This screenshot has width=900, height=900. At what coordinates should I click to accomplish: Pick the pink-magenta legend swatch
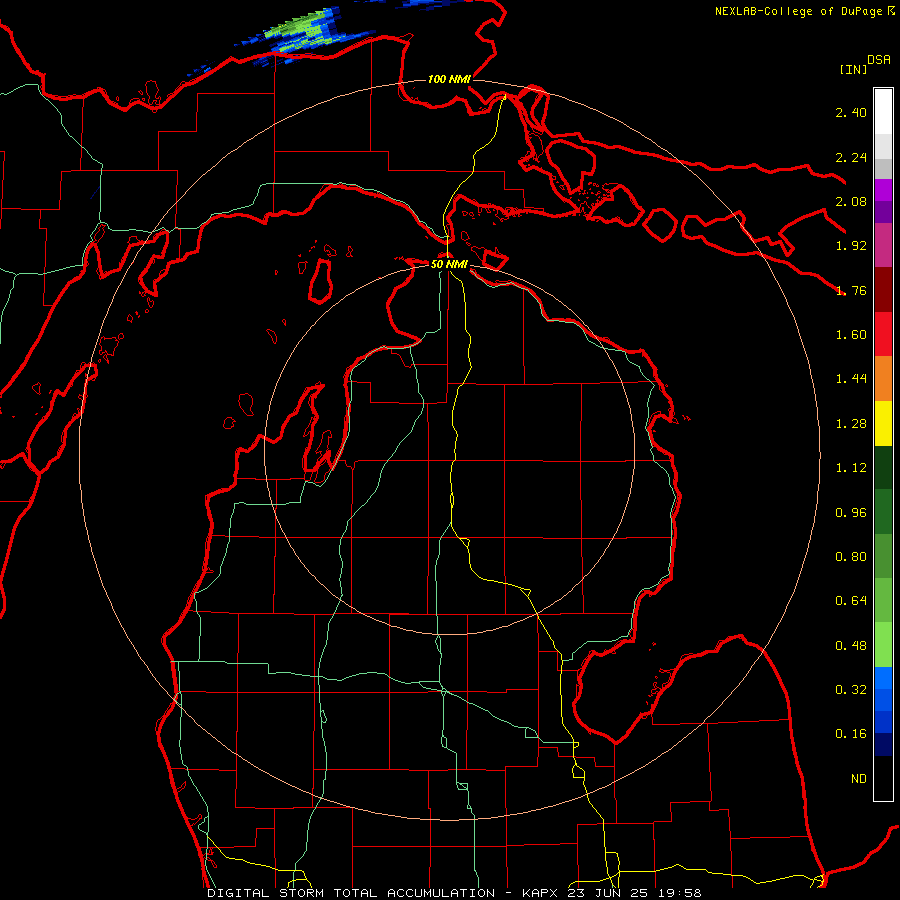[883, 245]
